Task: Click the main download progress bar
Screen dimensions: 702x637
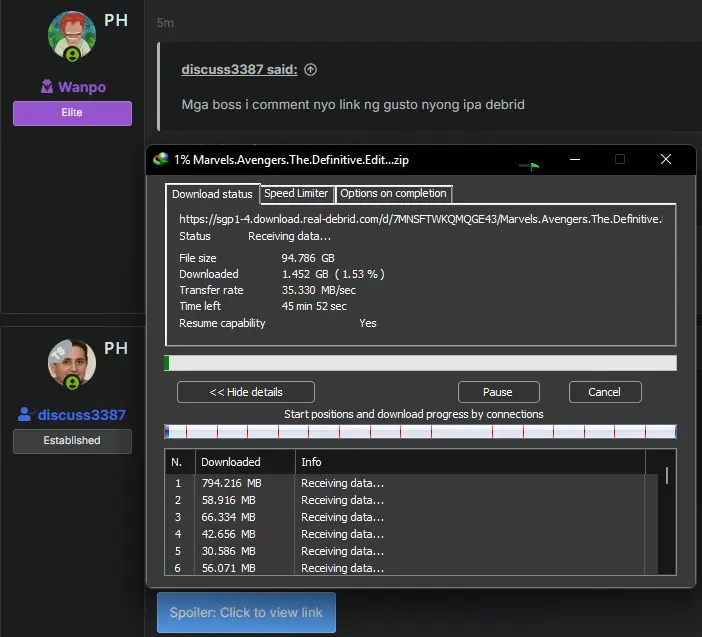Action: click(x=420, y=363)
